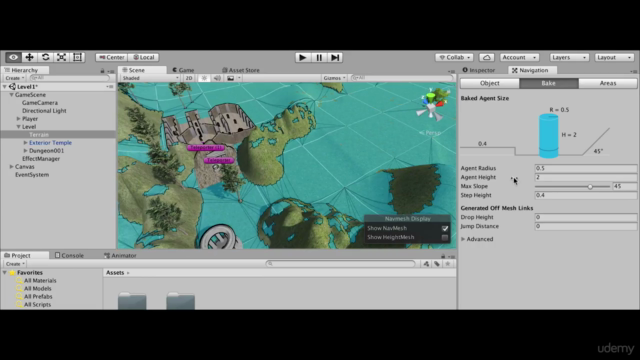Open the cloud services icon
This screenshot has height=360, width=640.
(487, 58)
